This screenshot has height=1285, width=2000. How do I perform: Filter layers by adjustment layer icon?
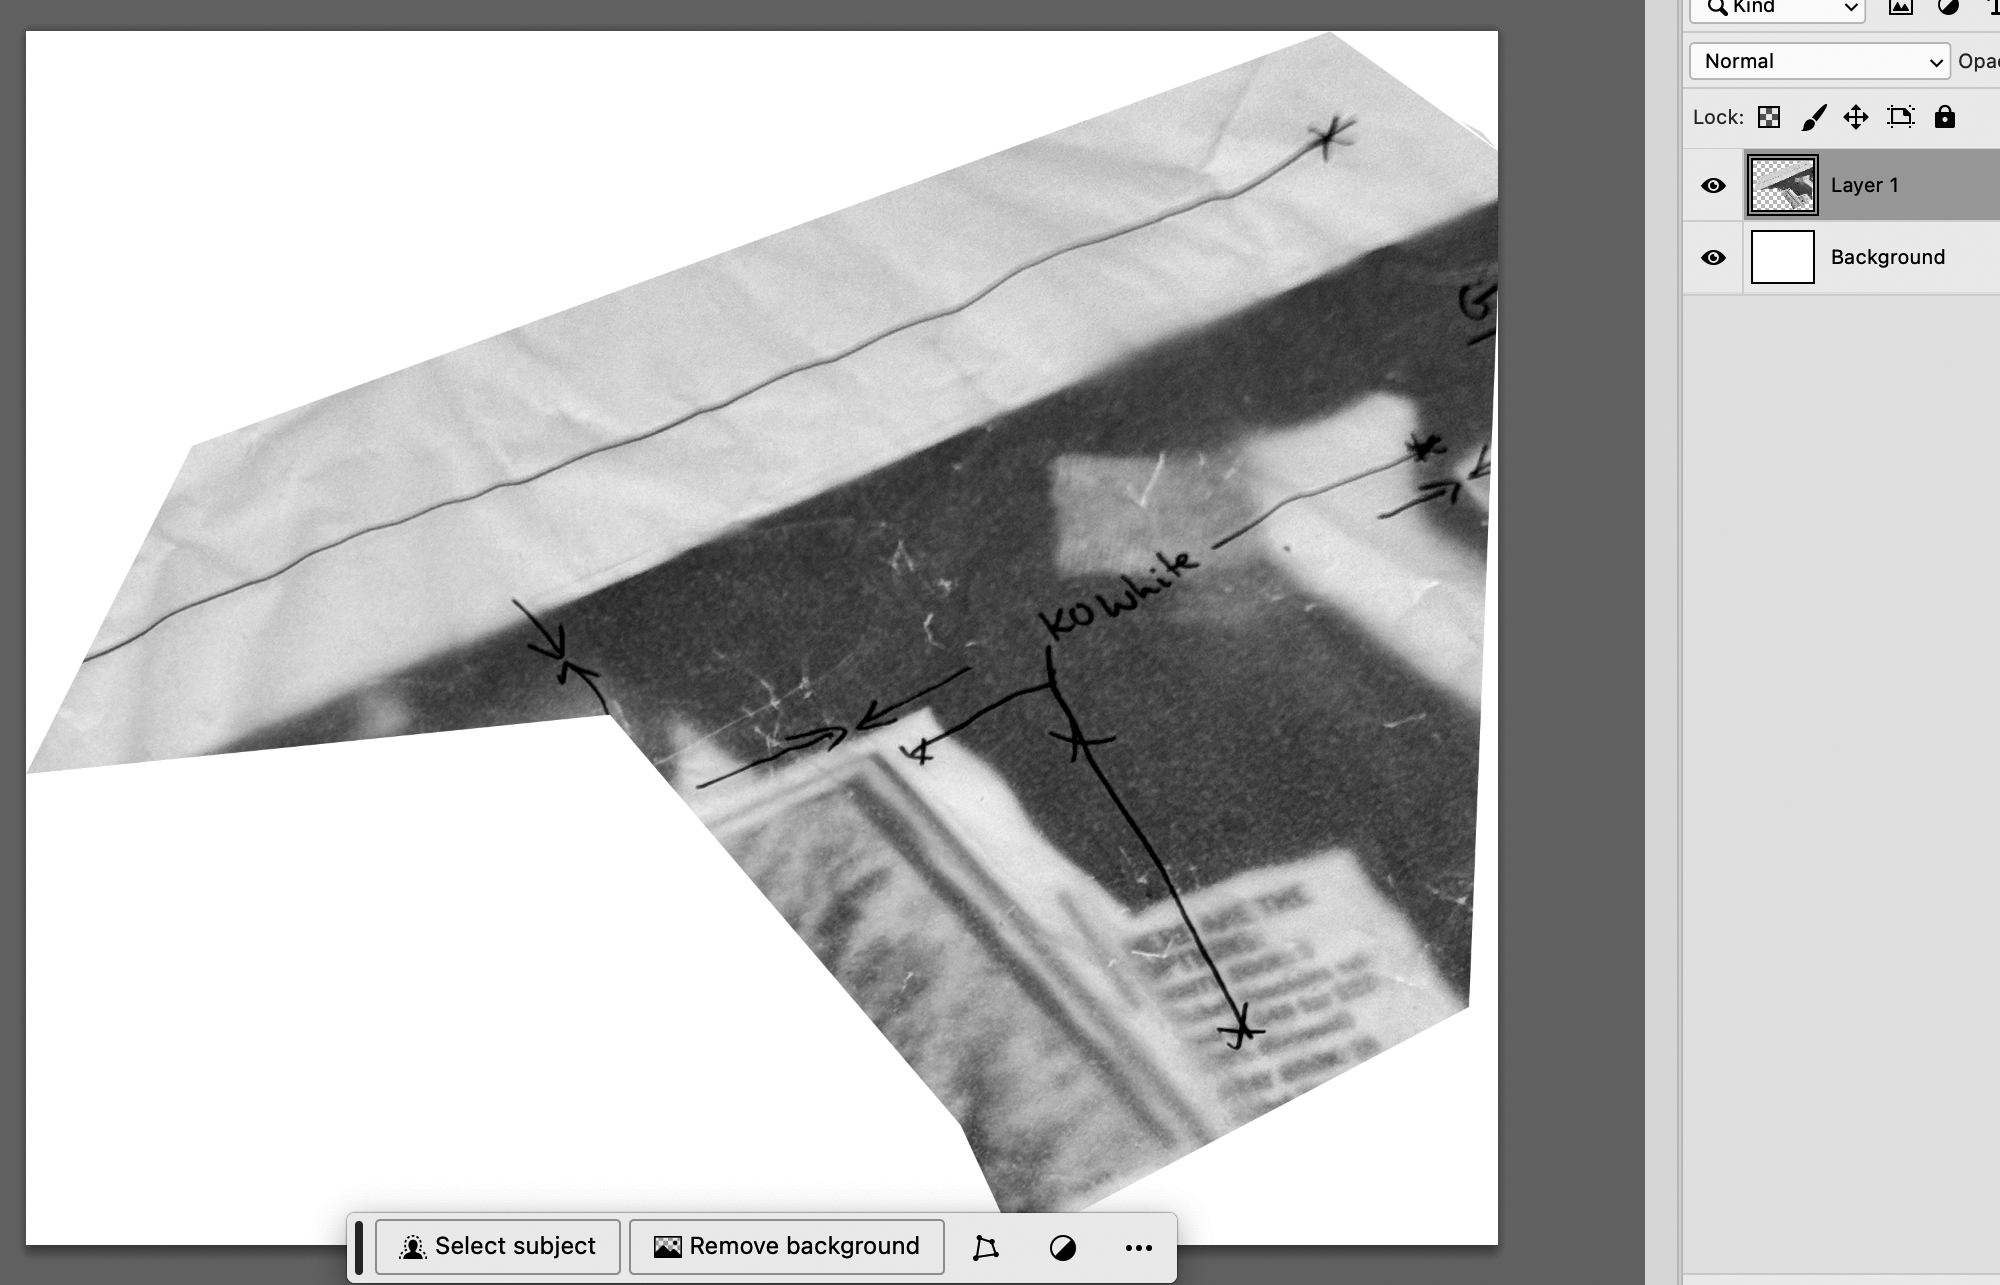pyautogui.click(x=1948, y=8)
